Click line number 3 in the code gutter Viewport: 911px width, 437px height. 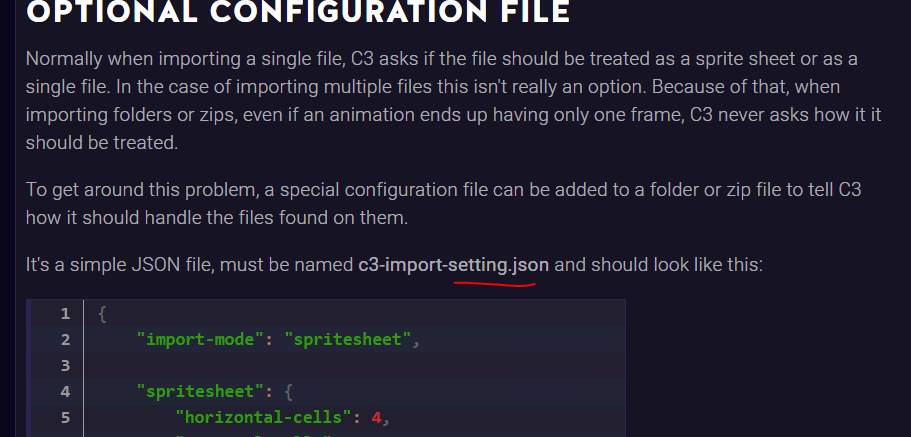(65, 366)
